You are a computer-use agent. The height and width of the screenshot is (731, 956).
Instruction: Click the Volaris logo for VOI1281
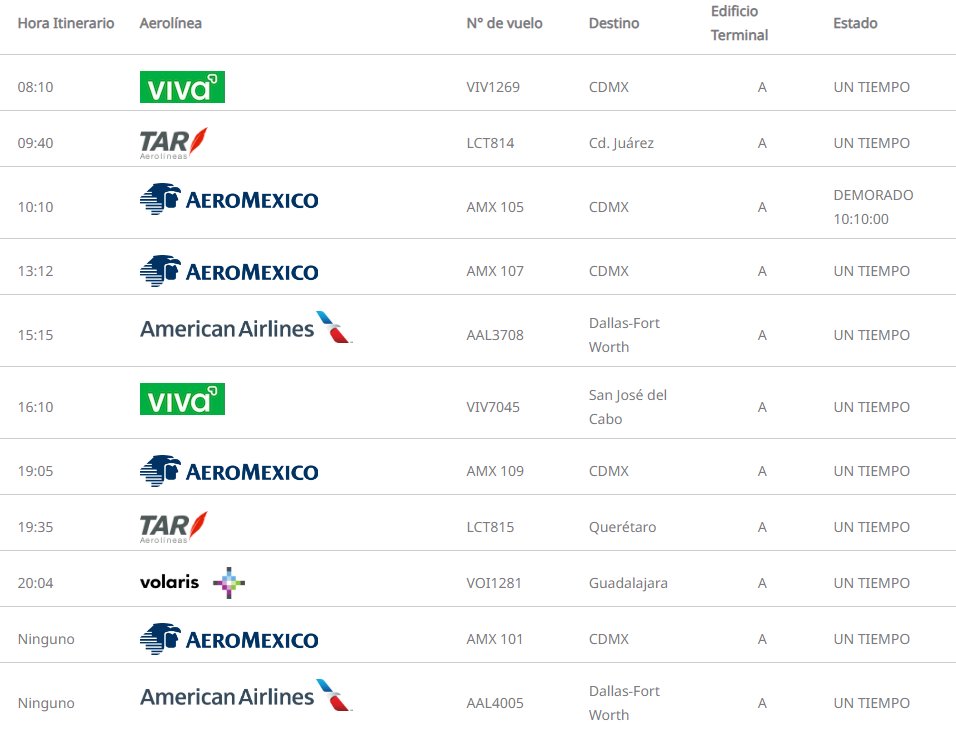coord(193,583)
